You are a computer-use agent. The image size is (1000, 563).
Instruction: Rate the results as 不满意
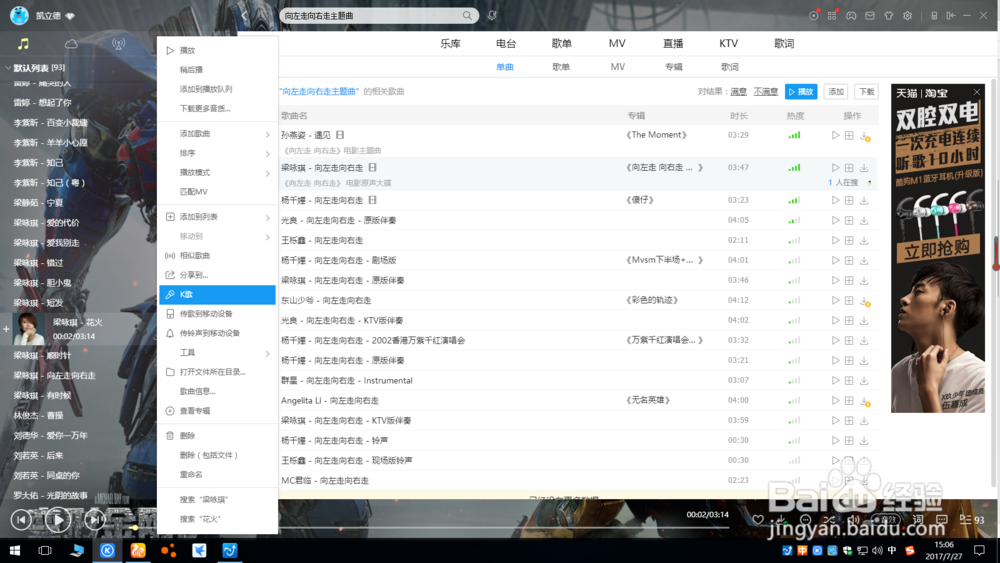click(x=765, y=92)
